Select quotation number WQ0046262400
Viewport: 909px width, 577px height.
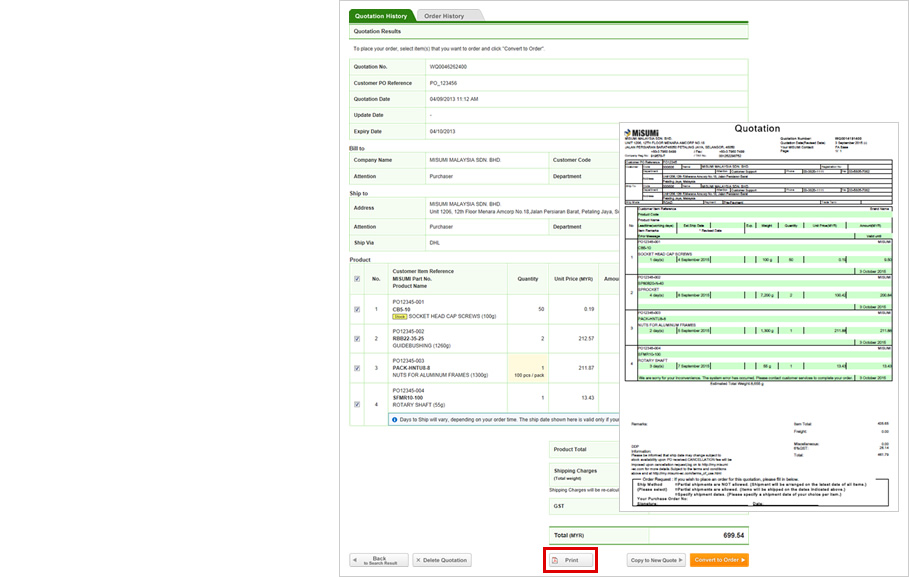point(448,67)
